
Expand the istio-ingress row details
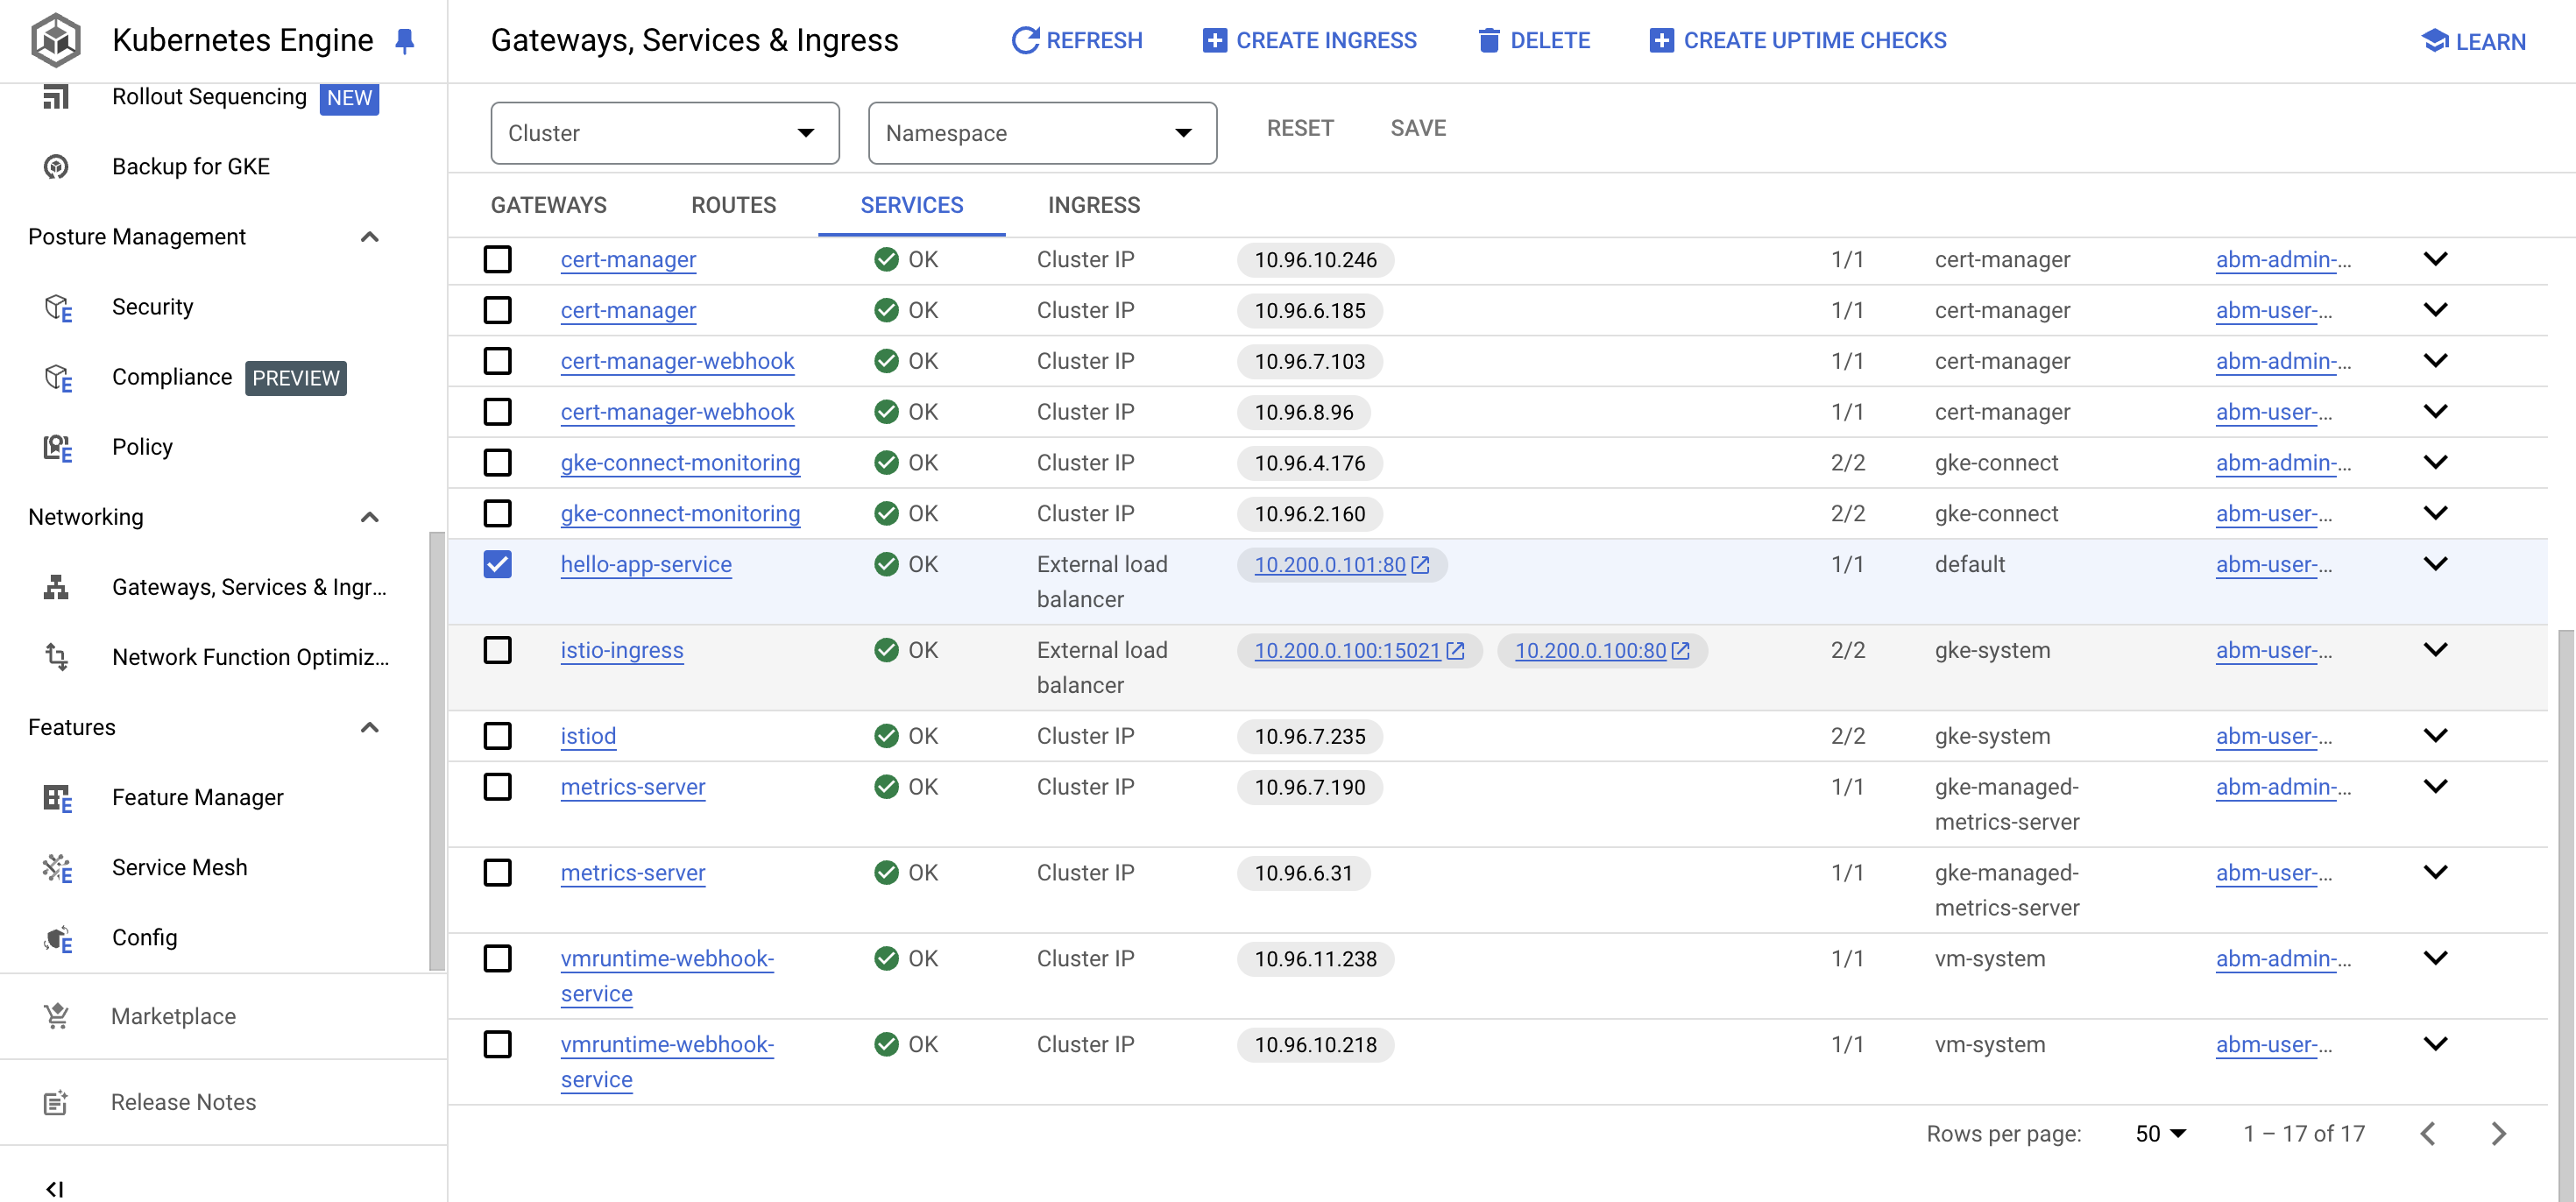[2435, 650]
